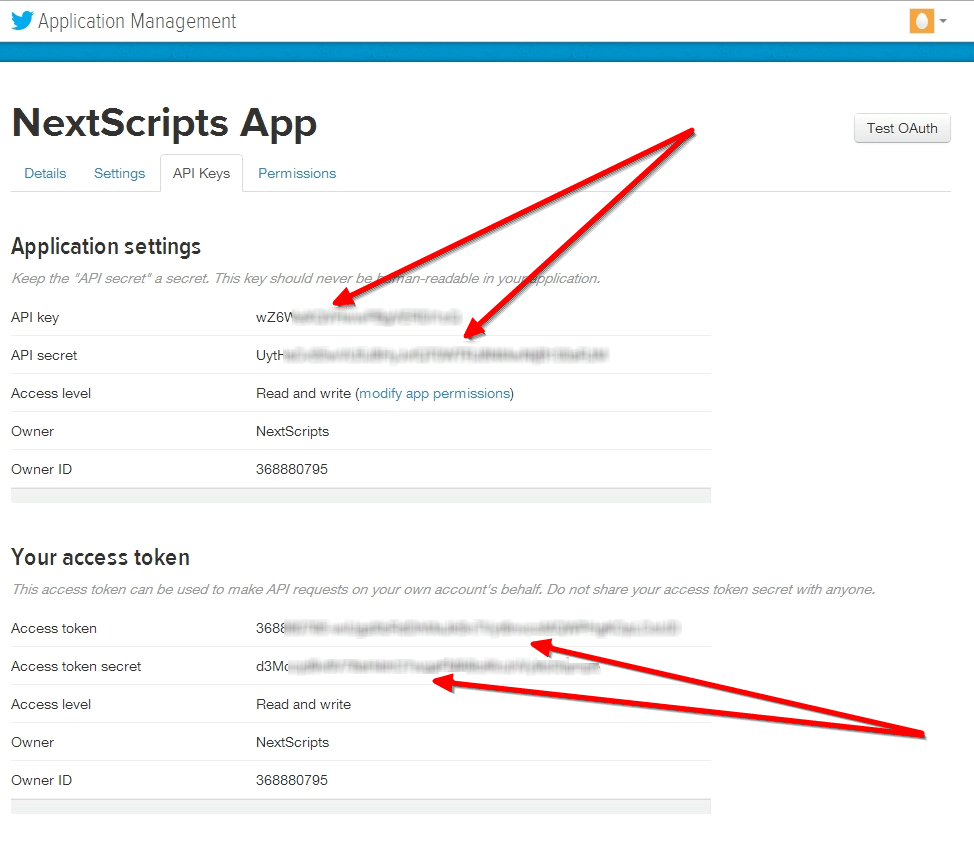This screenshot has width=974, height=844.
Task: Click the API secret row label
Action: [44, 355]
